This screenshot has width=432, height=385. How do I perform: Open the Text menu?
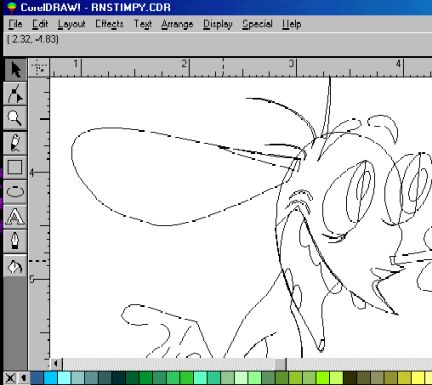143,24
